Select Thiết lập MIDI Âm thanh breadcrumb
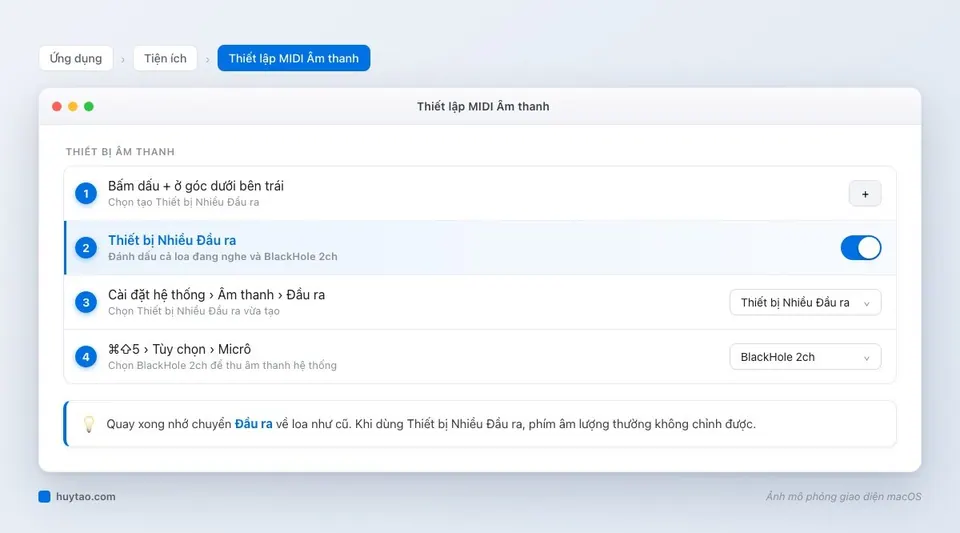 (294, 58)
